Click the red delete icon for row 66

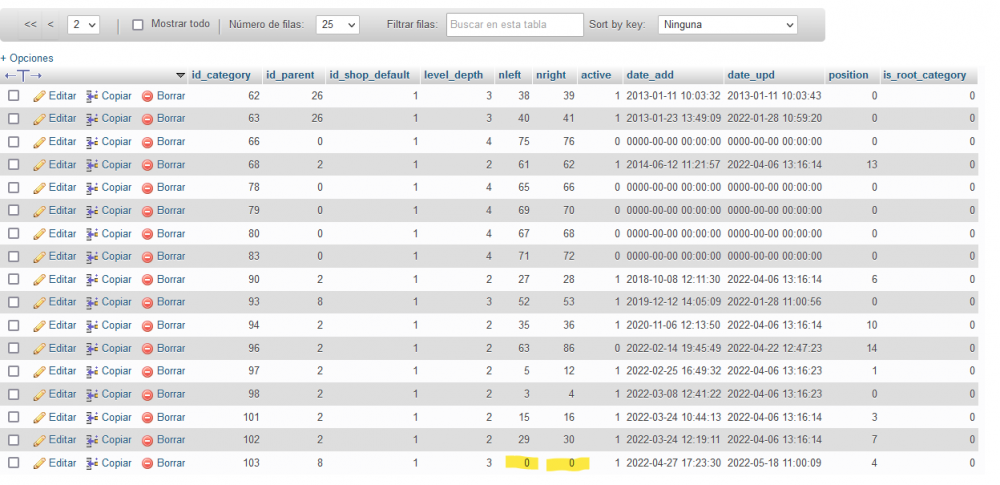[147, 142]
